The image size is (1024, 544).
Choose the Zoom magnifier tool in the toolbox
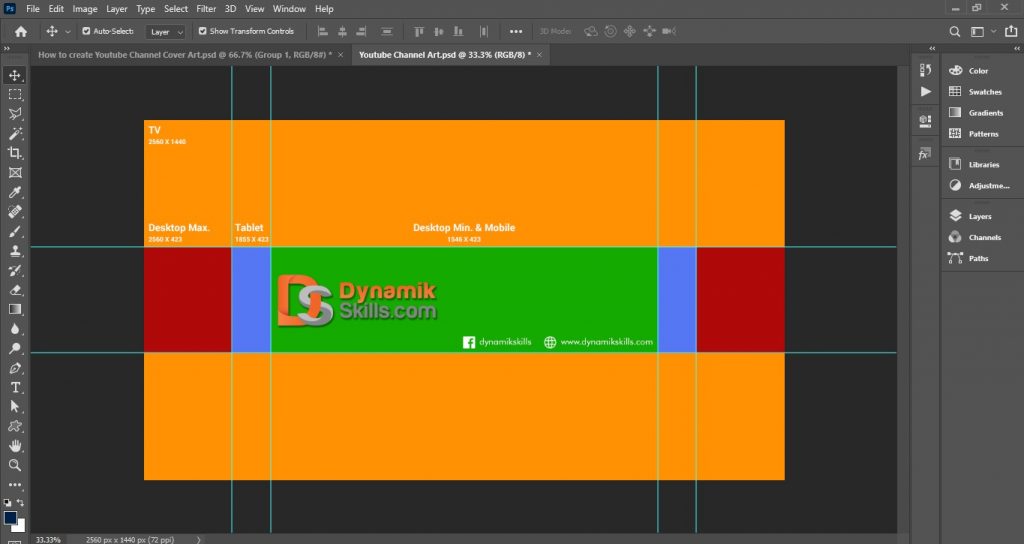click(x=15, y=465)
